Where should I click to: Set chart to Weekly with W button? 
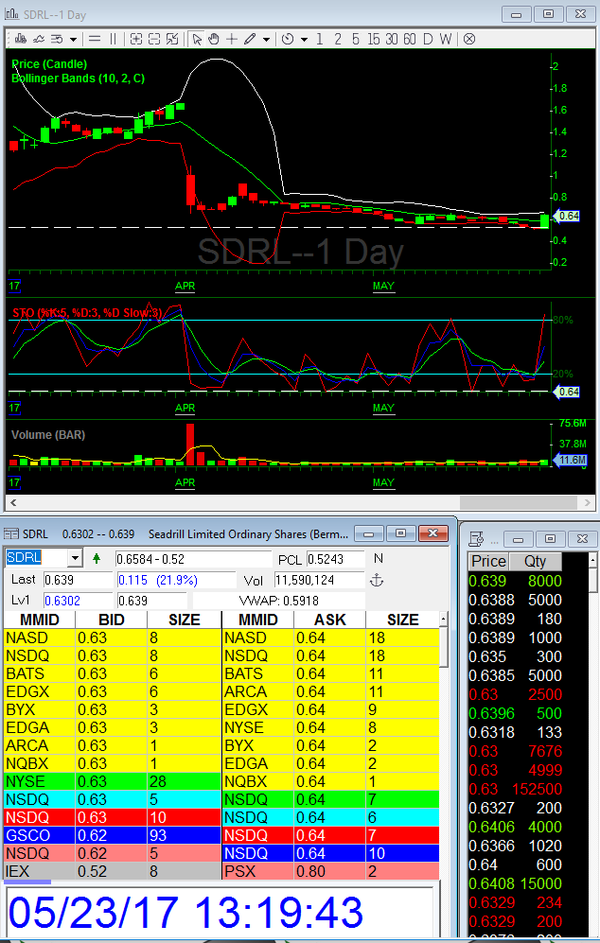click(445, 39)
